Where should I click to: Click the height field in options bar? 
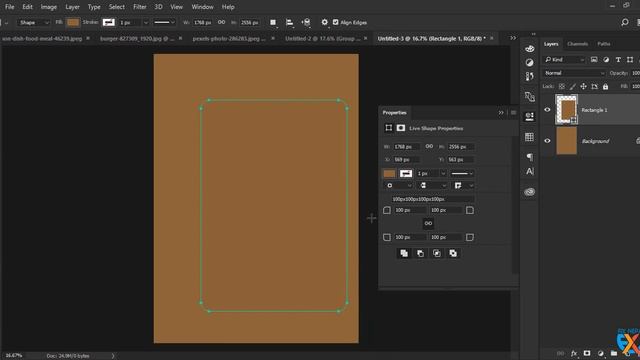click(x=249, y=22)
